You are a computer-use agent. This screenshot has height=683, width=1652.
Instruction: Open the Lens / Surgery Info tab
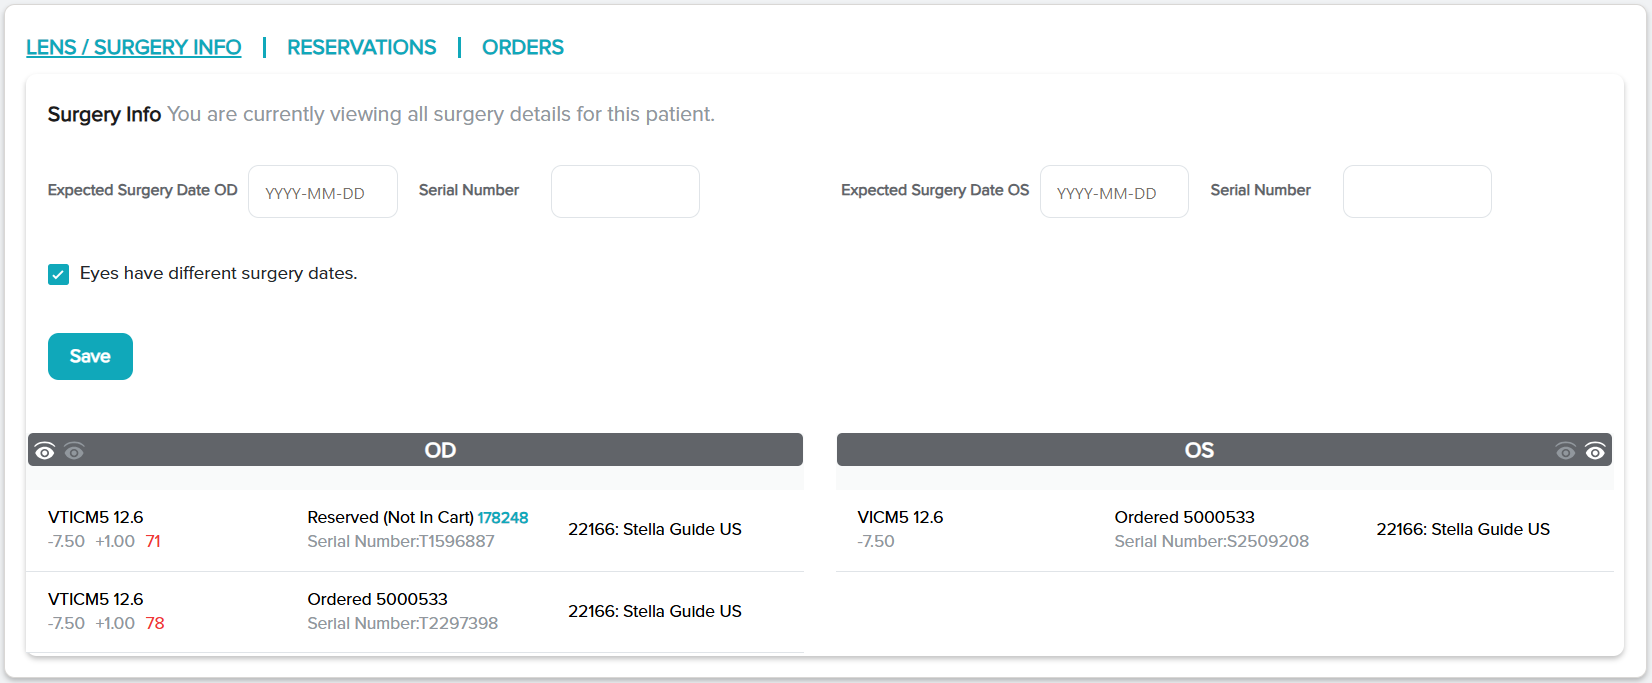(x=133, y=47)
